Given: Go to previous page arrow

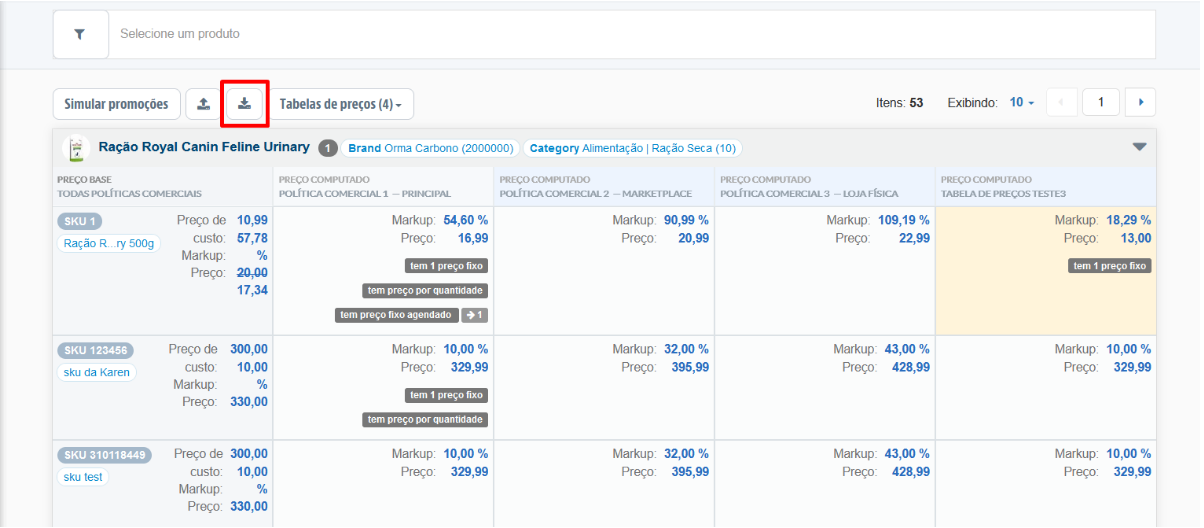Looking at the screenshot, I should (x=1061, y=102).
